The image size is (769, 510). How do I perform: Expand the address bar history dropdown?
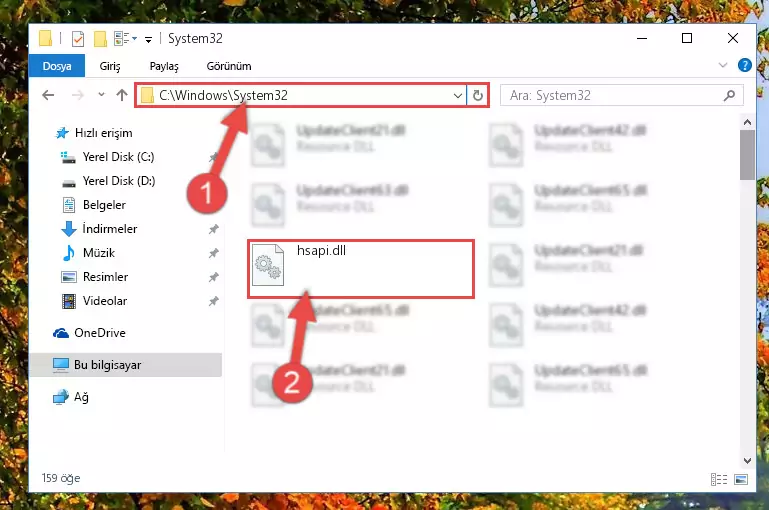click(458, 96)
